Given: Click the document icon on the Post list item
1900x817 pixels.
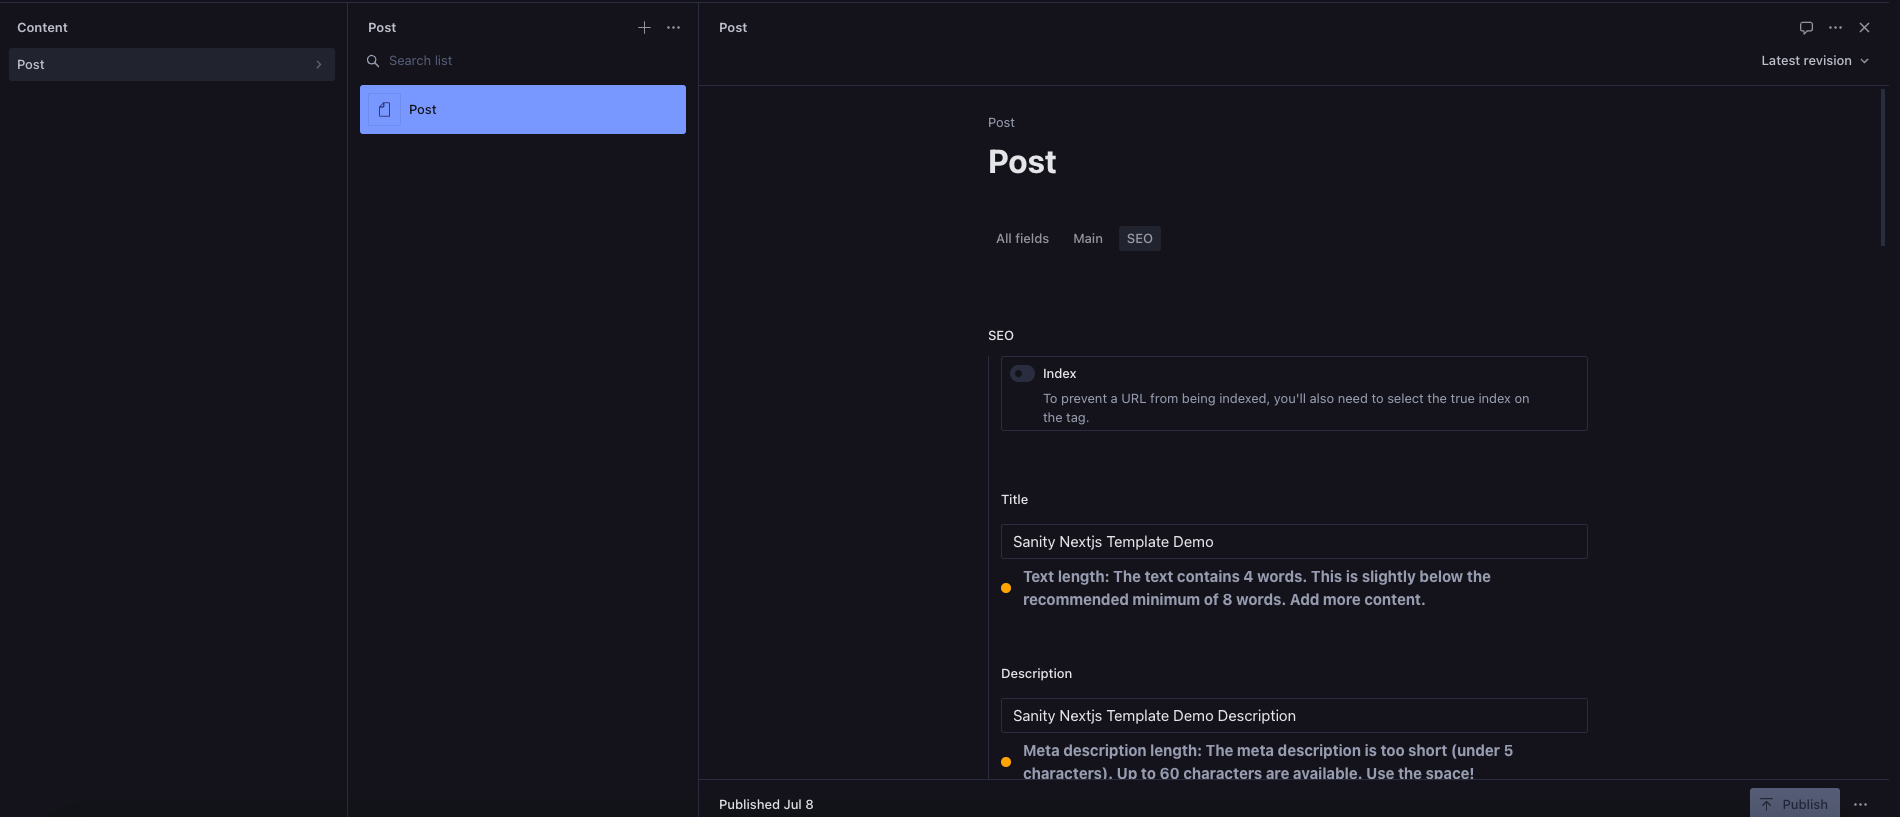Looking at the screenshot, I should pos(384,110).
